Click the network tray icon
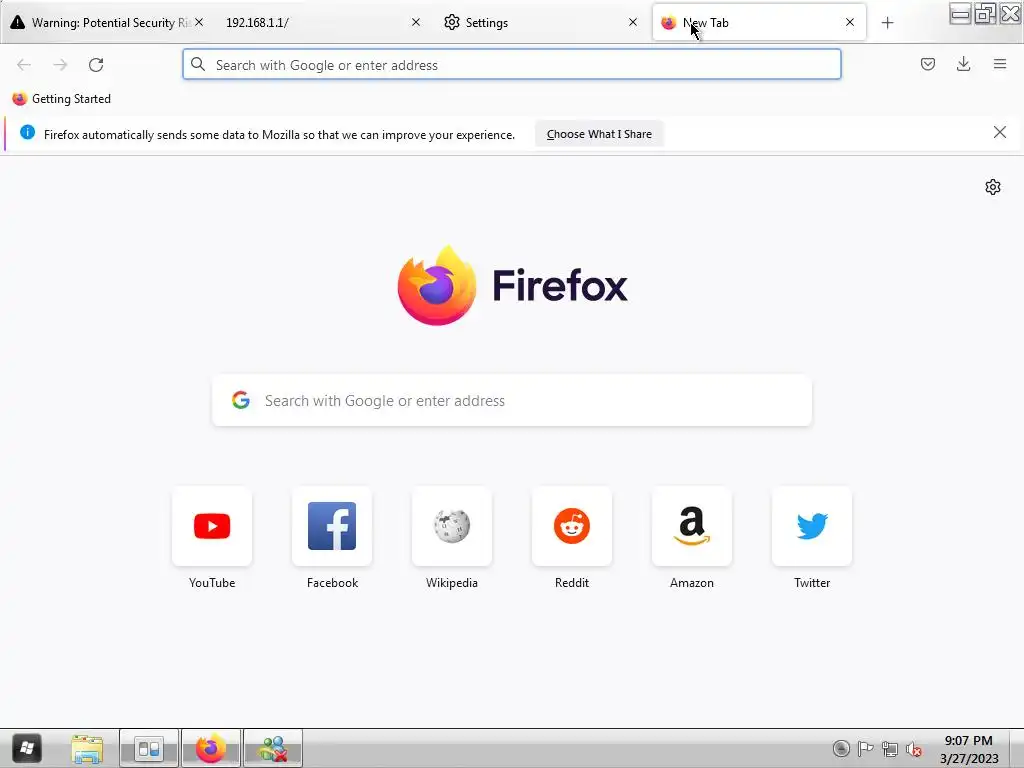The height and width of the screenshot is (768, 1024). [x=889, y=748]
